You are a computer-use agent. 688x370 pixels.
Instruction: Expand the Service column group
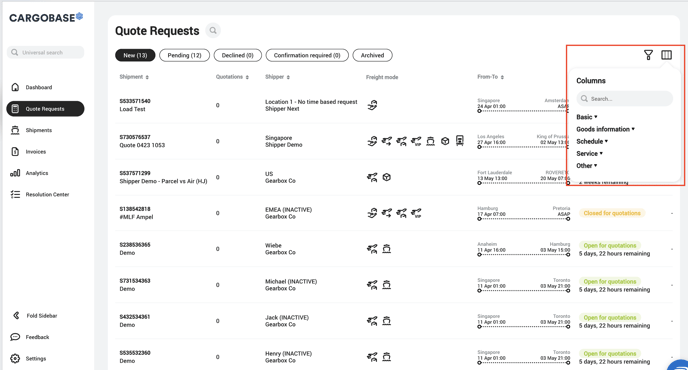pyautogui.click(x=589, y=154)
